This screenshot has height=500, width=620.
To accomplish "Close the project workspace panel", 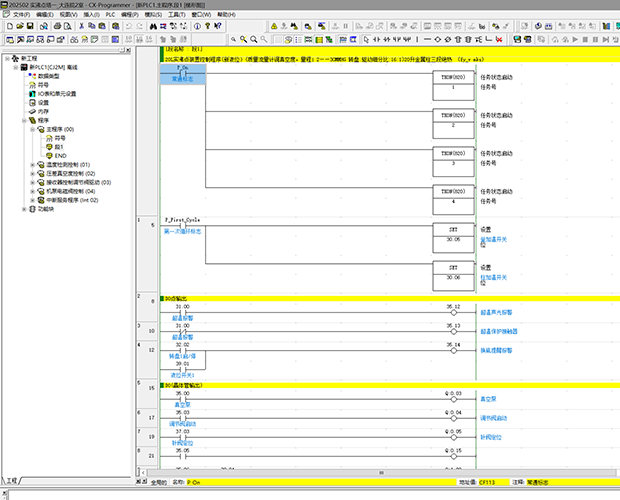I will pyautogui.click(x=128, y=50).
